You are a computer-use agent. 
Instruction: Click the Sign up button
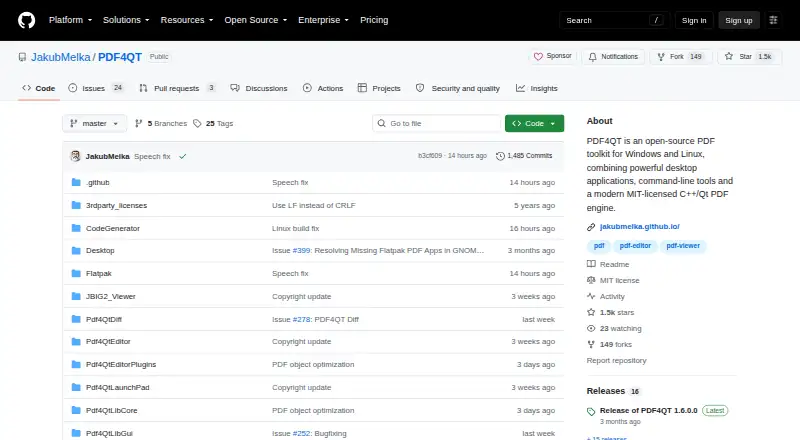739,20
